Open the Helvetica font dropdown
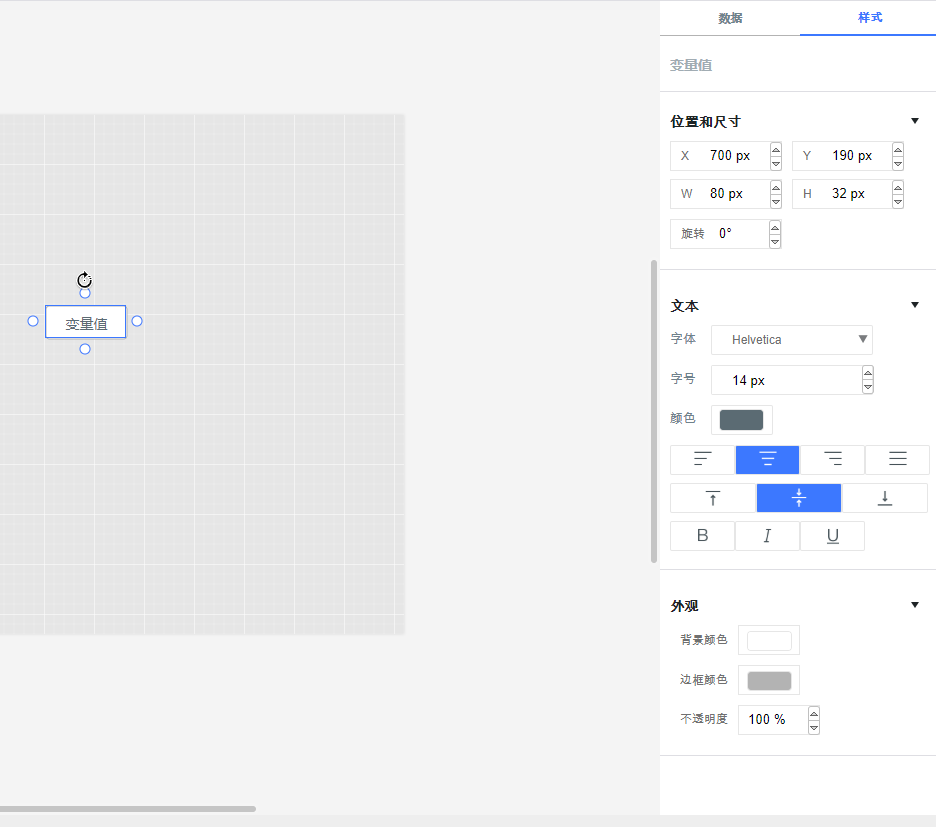936x827 pixels. (791, 340)
